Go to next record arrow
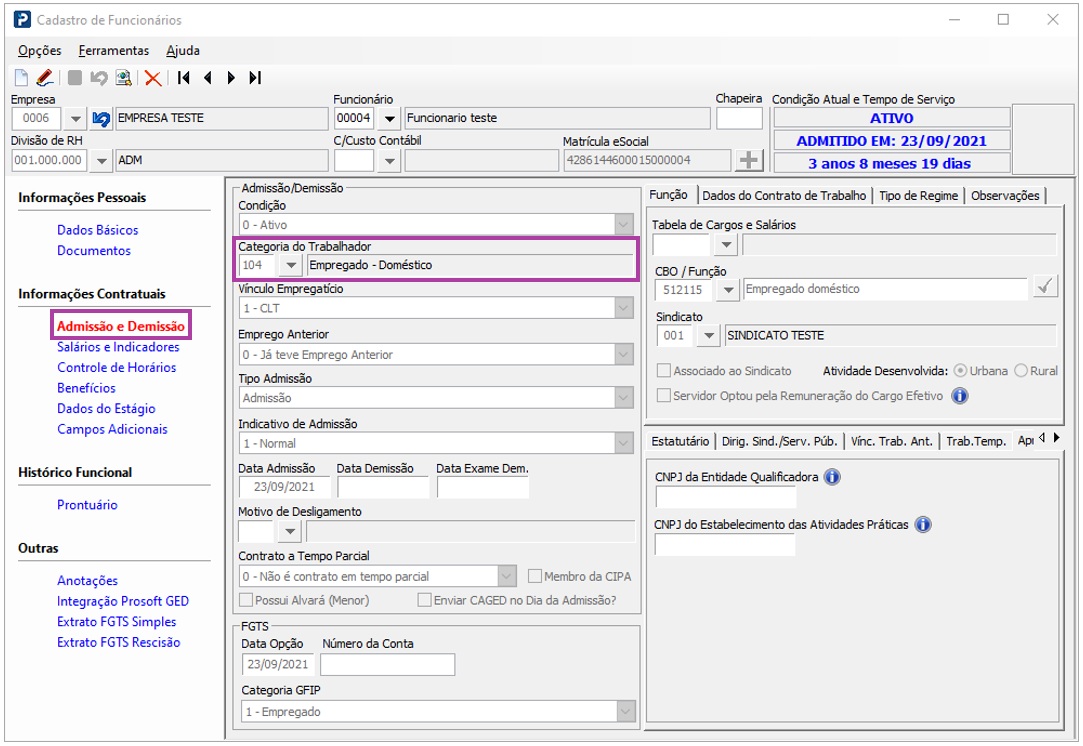 [x=231, y=78]
